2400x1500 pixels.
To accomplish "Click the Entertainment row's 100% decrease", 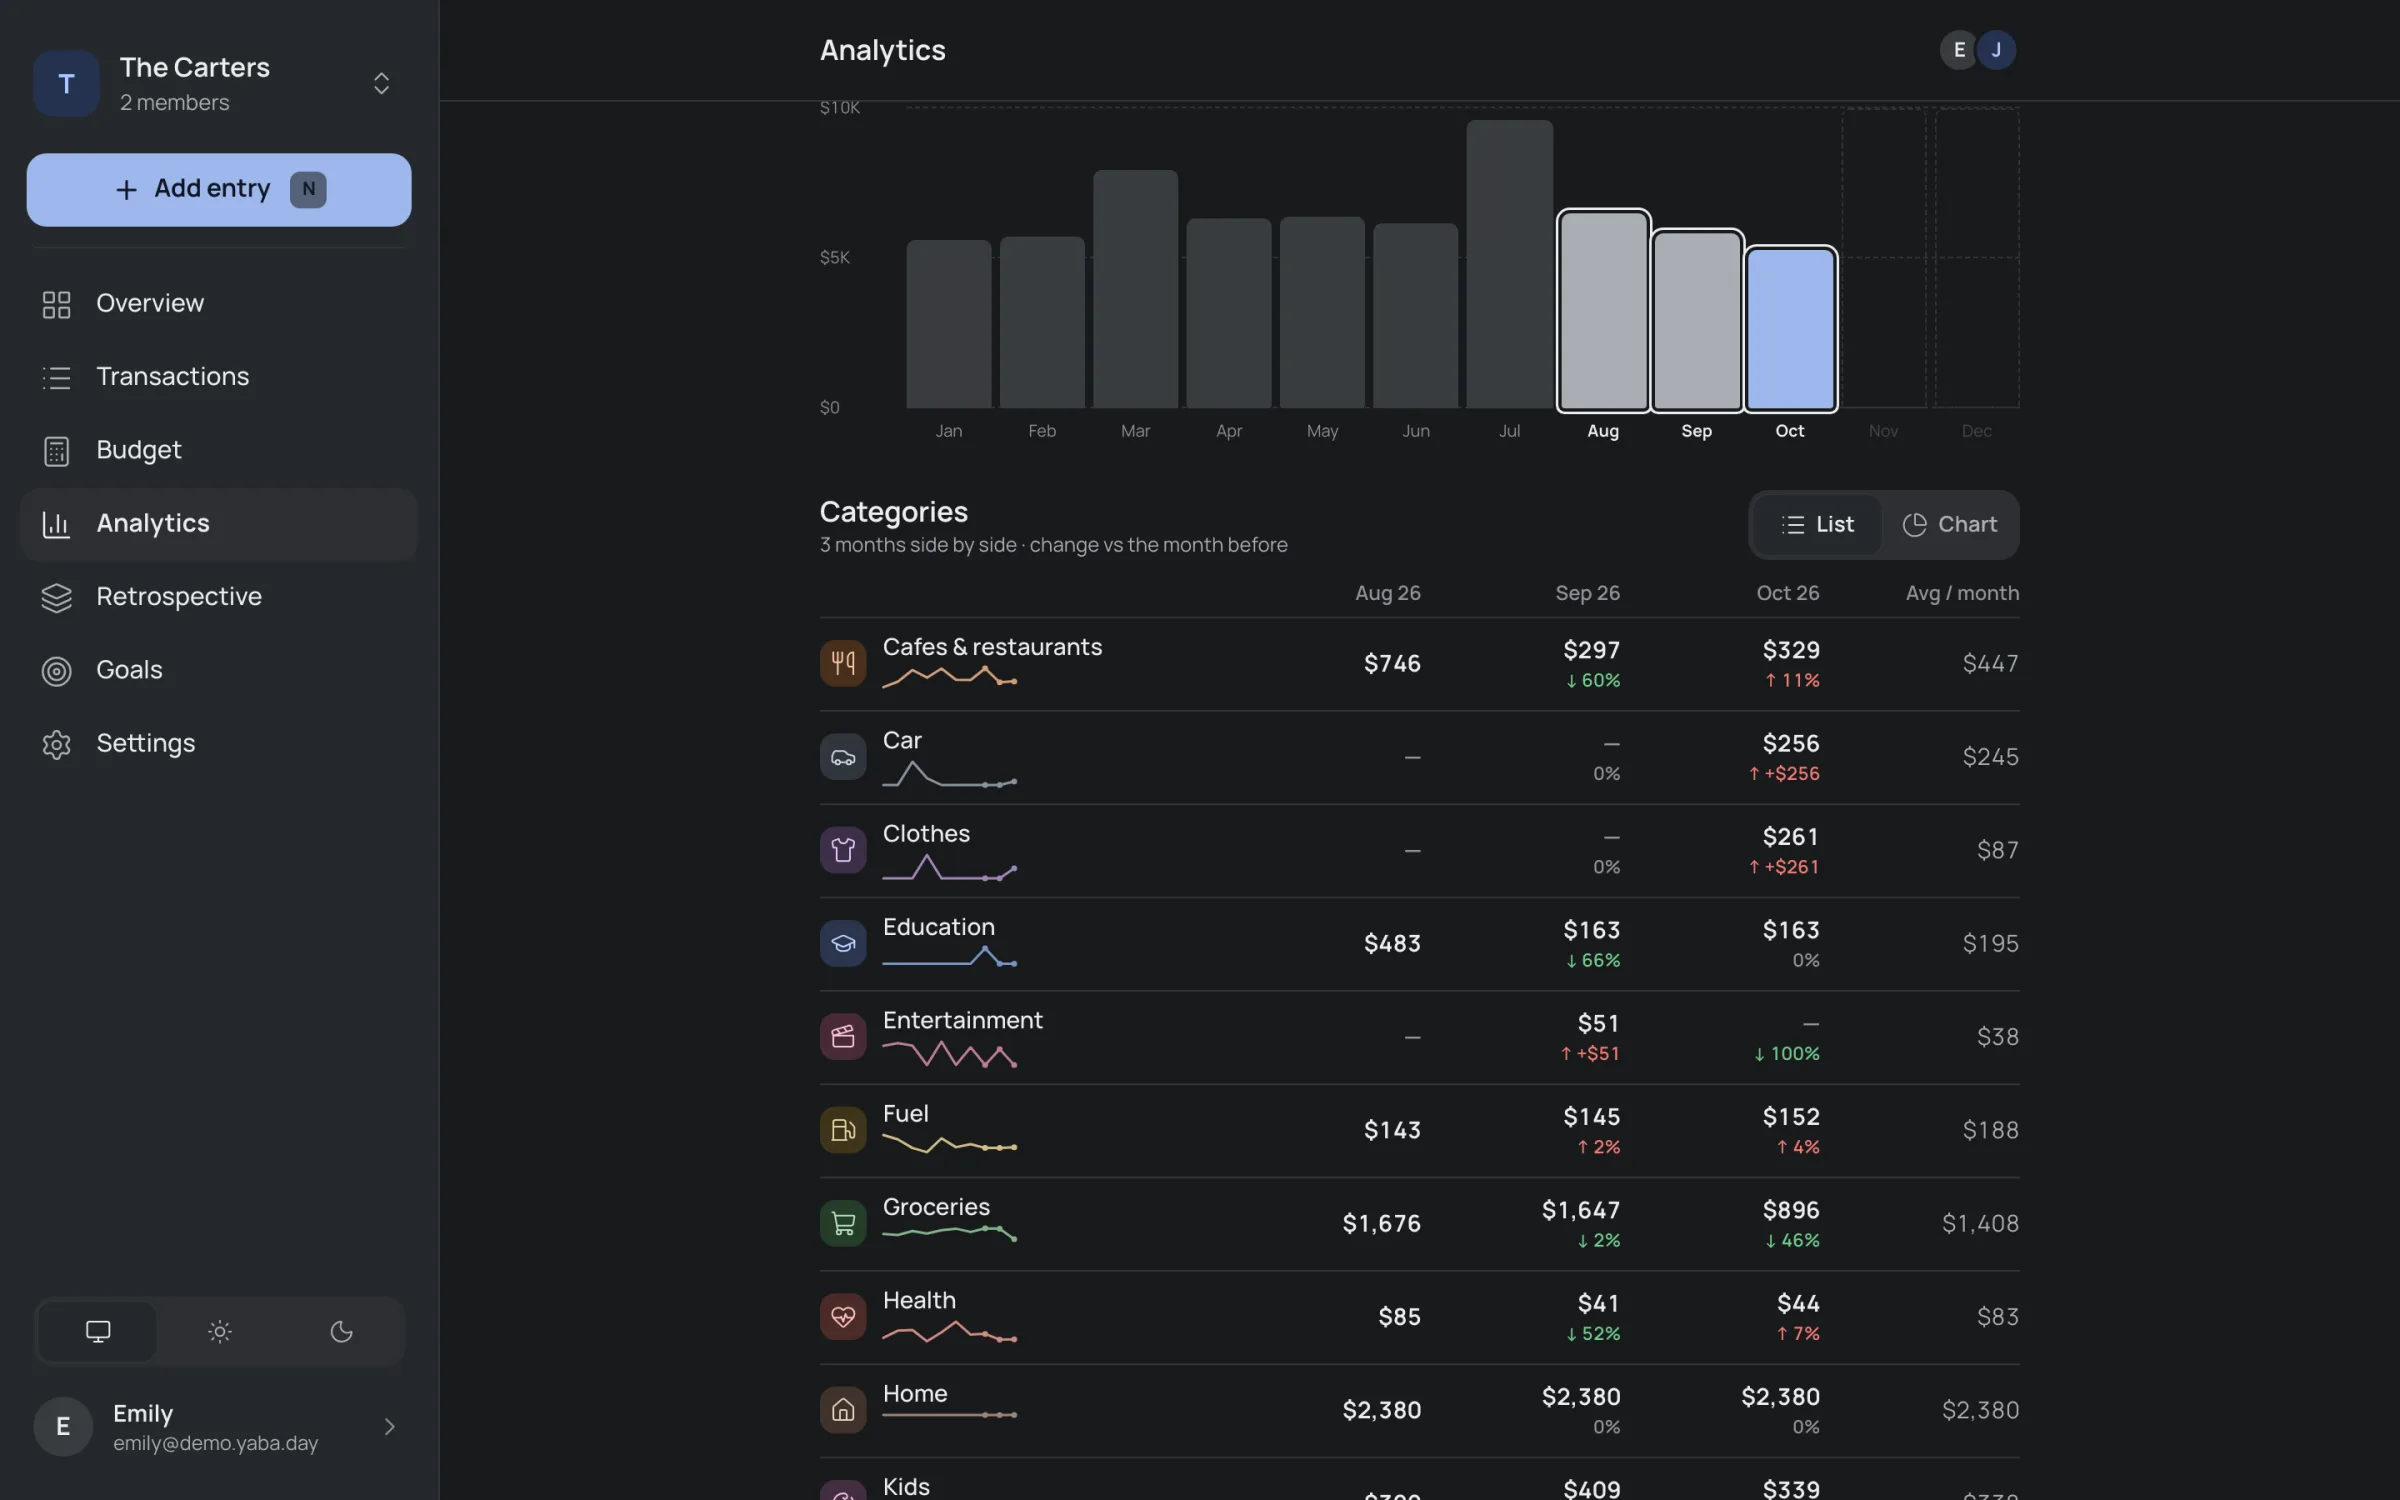I will click(x=1786, y=1054).
